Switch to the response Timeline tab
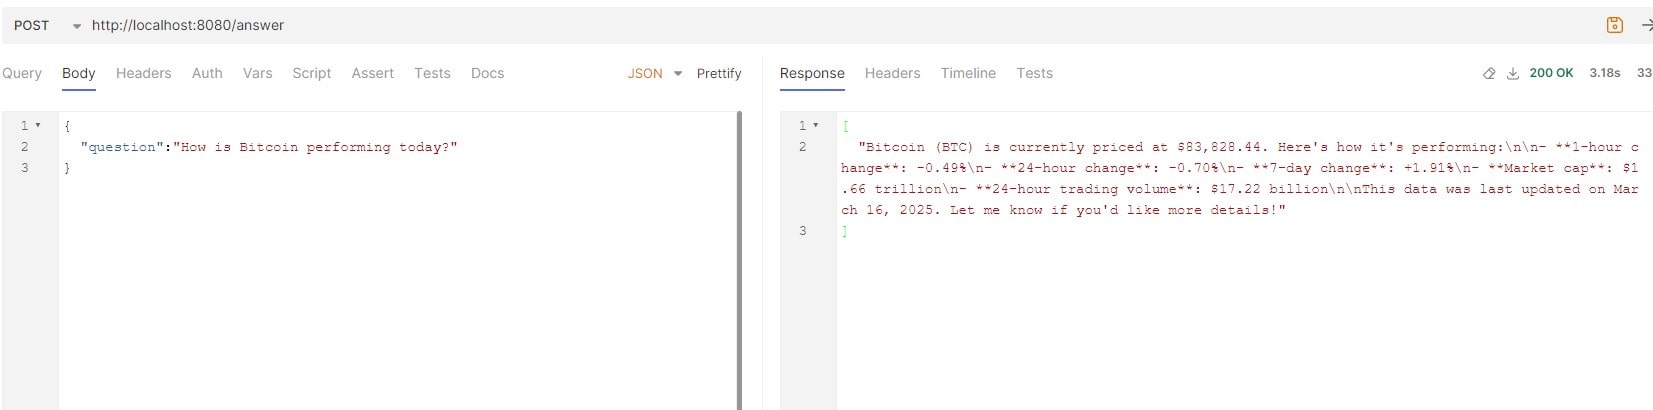1653x410 pixels. (x=967, y=73)
